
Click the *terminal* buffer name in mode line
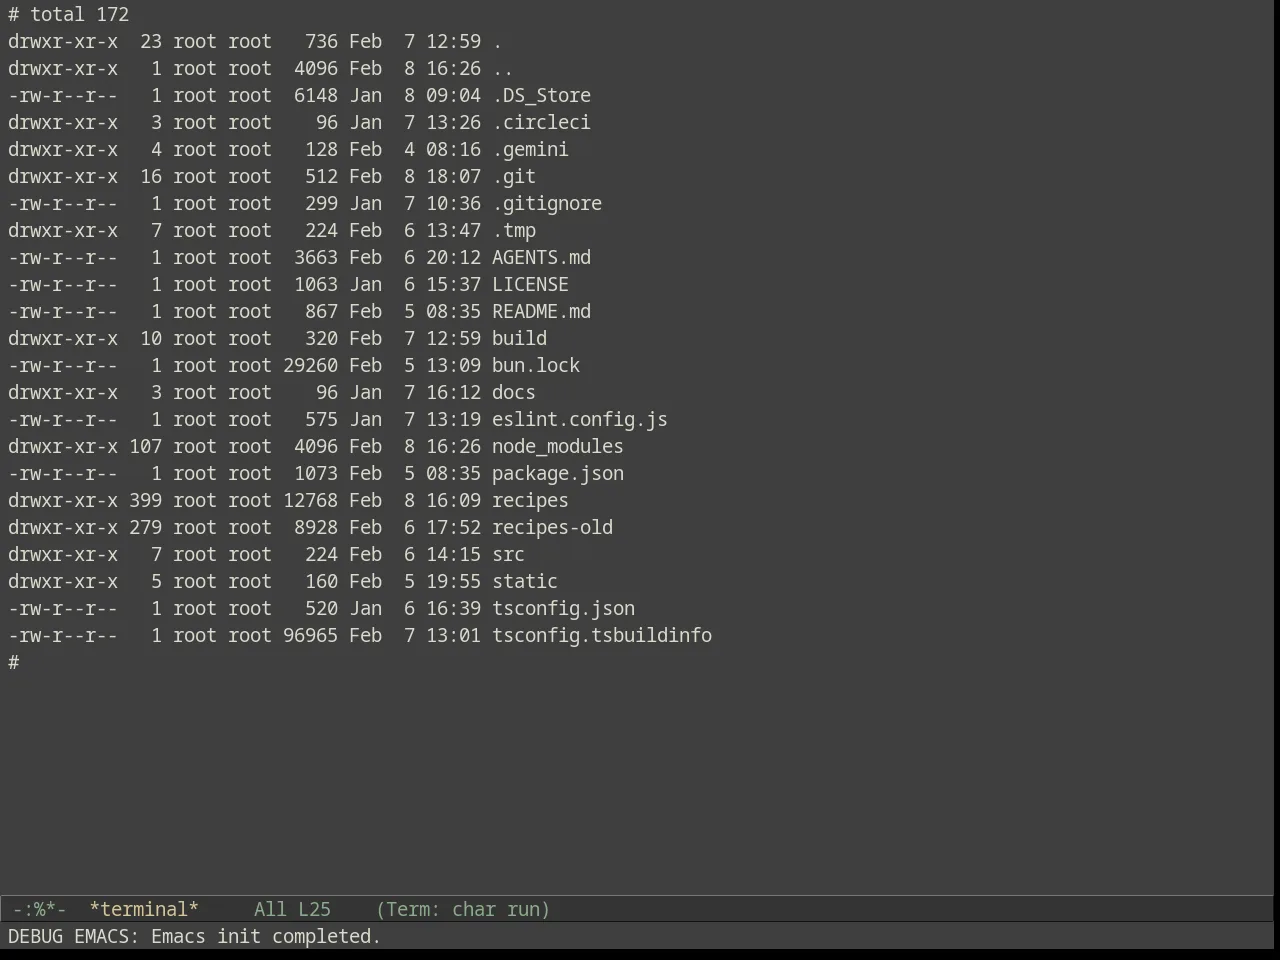pos(144,909)
